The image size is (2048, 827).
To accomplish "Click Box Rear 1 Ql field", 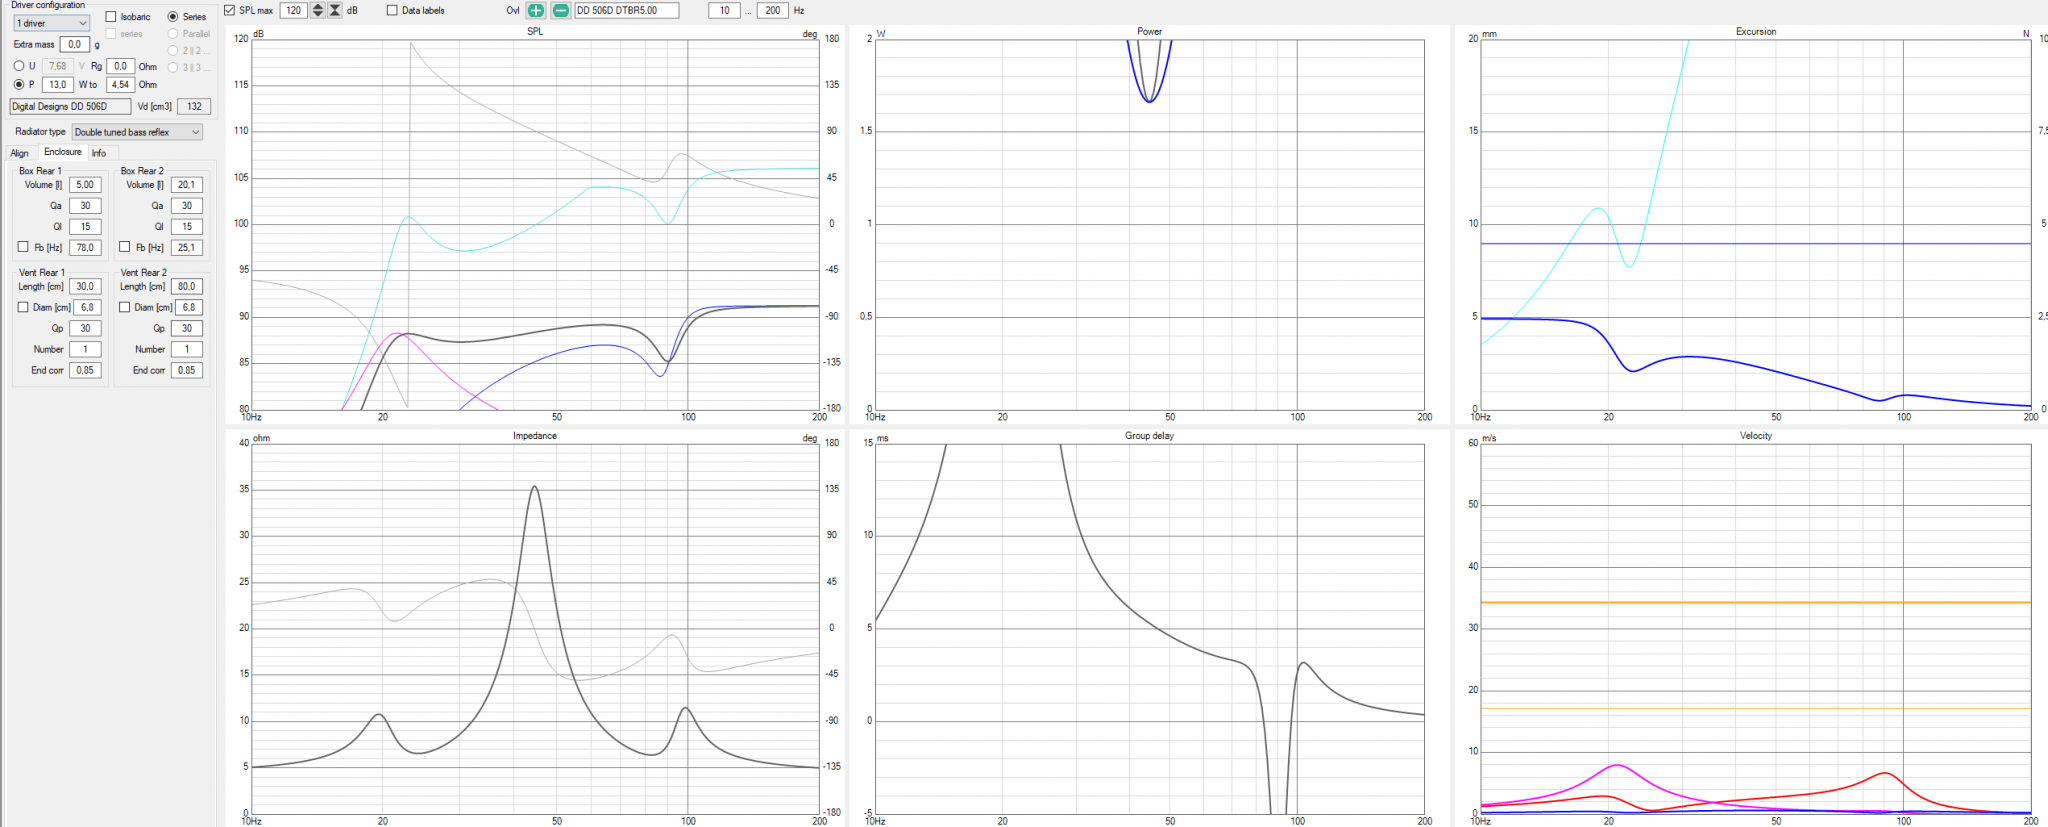I will pyautogui.click(x=85, y=227).
